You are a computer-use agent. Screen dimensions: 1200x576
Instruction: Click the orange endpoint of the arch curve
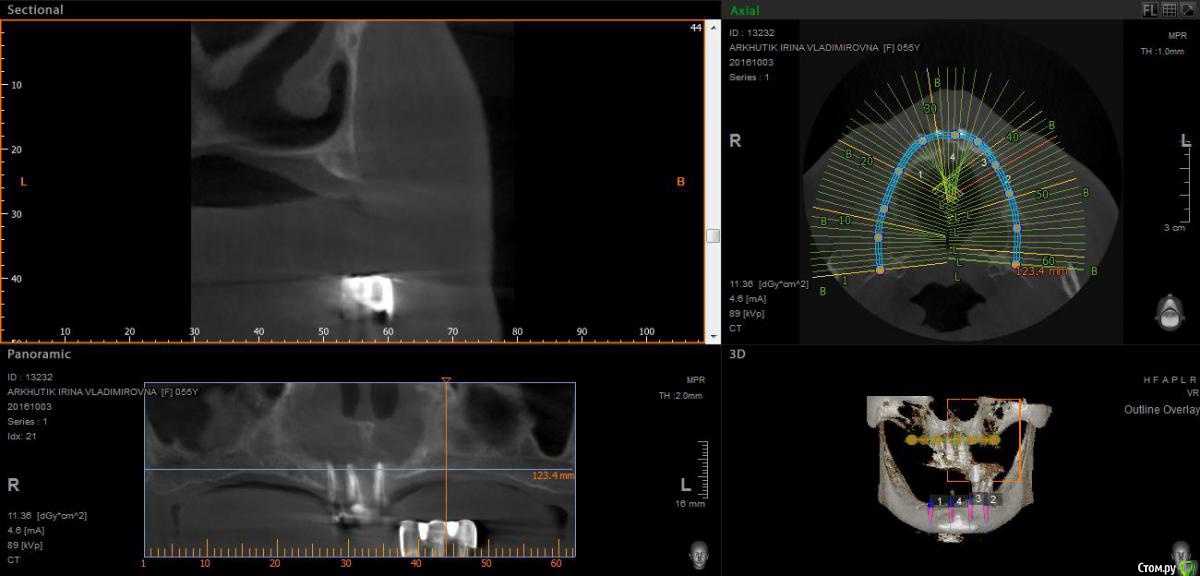pyautogui.click(x=1016, y=264)
